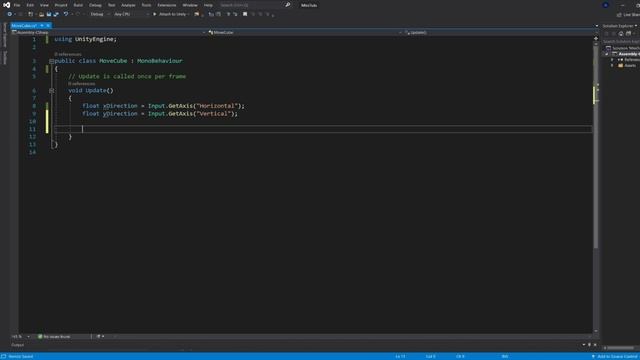Open the Analyze menu

128,5
